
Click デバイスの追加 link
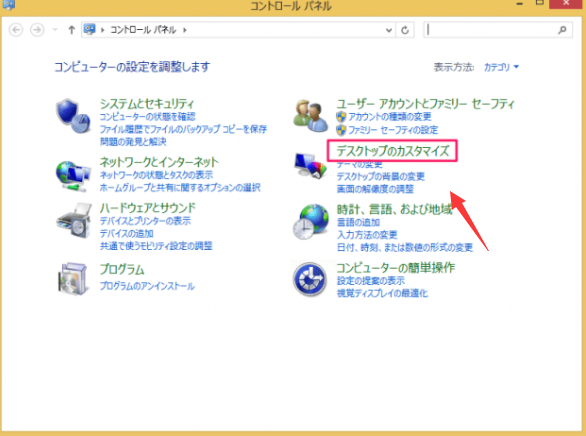[127, 234]
